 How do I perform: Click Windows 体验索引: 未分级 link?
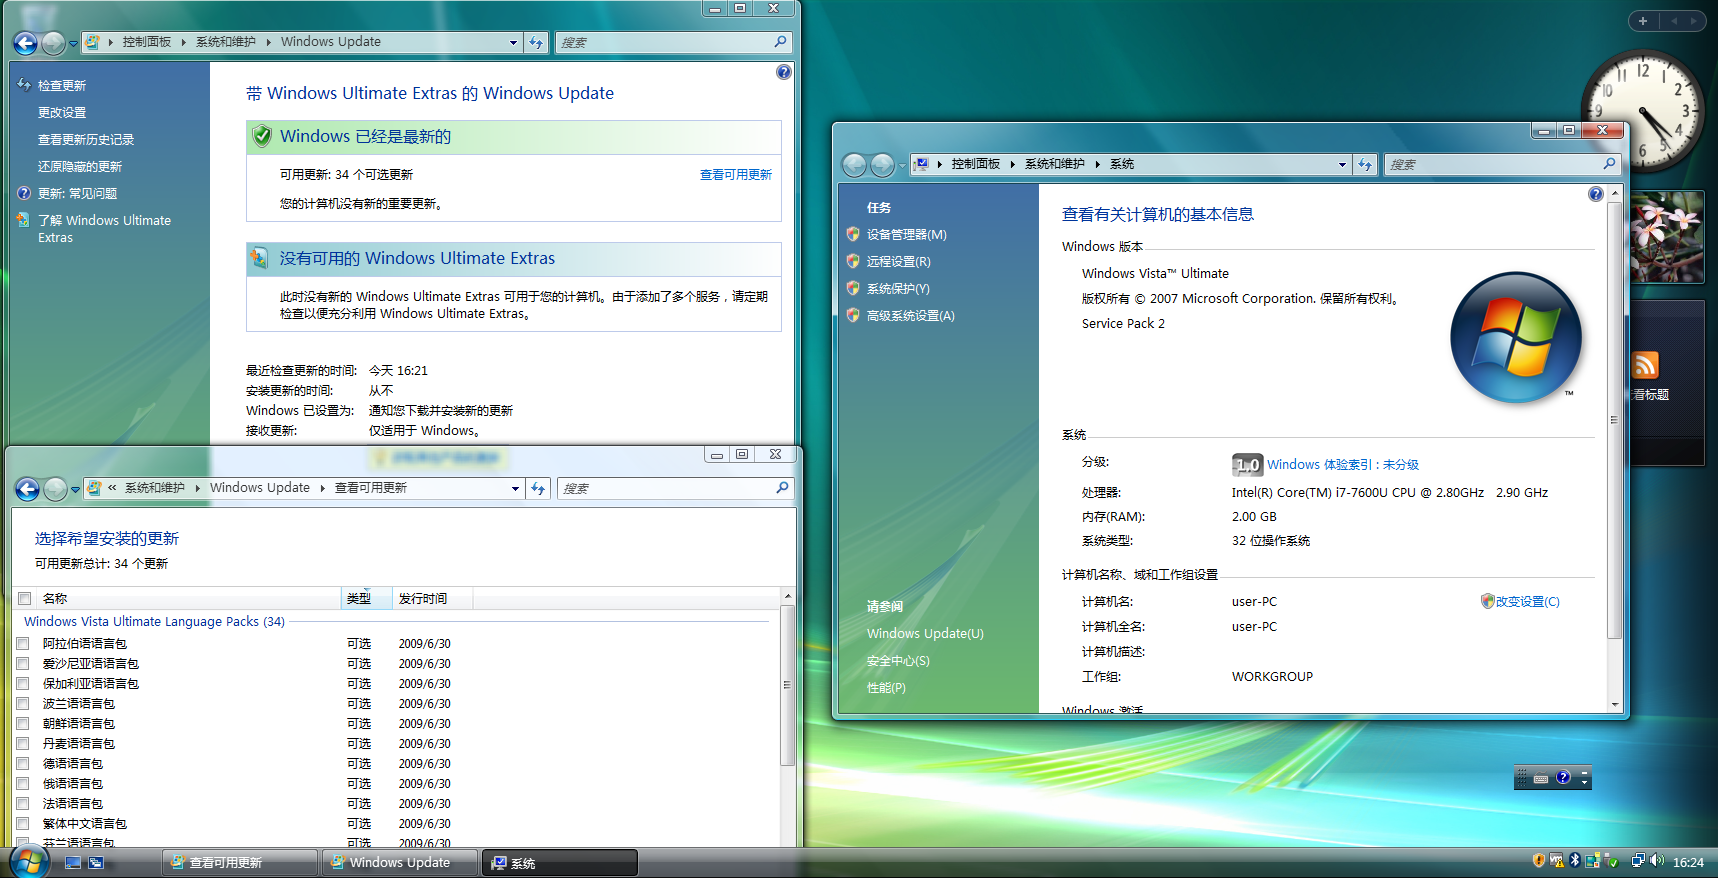click(x=1343, y=465)
